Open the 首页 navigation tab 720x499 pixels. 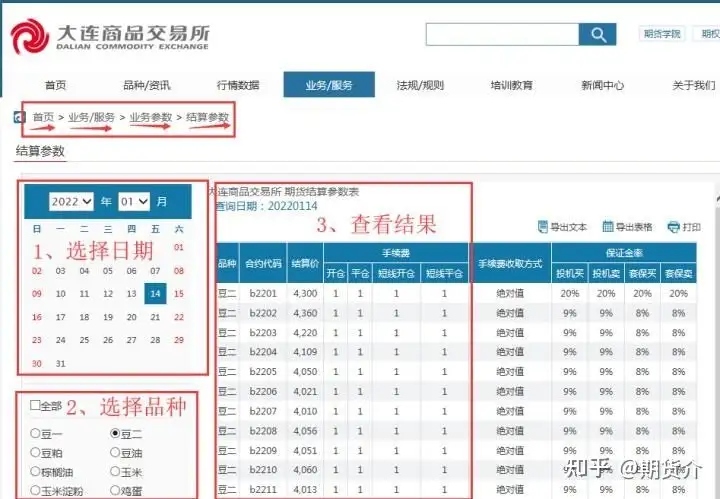(x=56, y=85)
